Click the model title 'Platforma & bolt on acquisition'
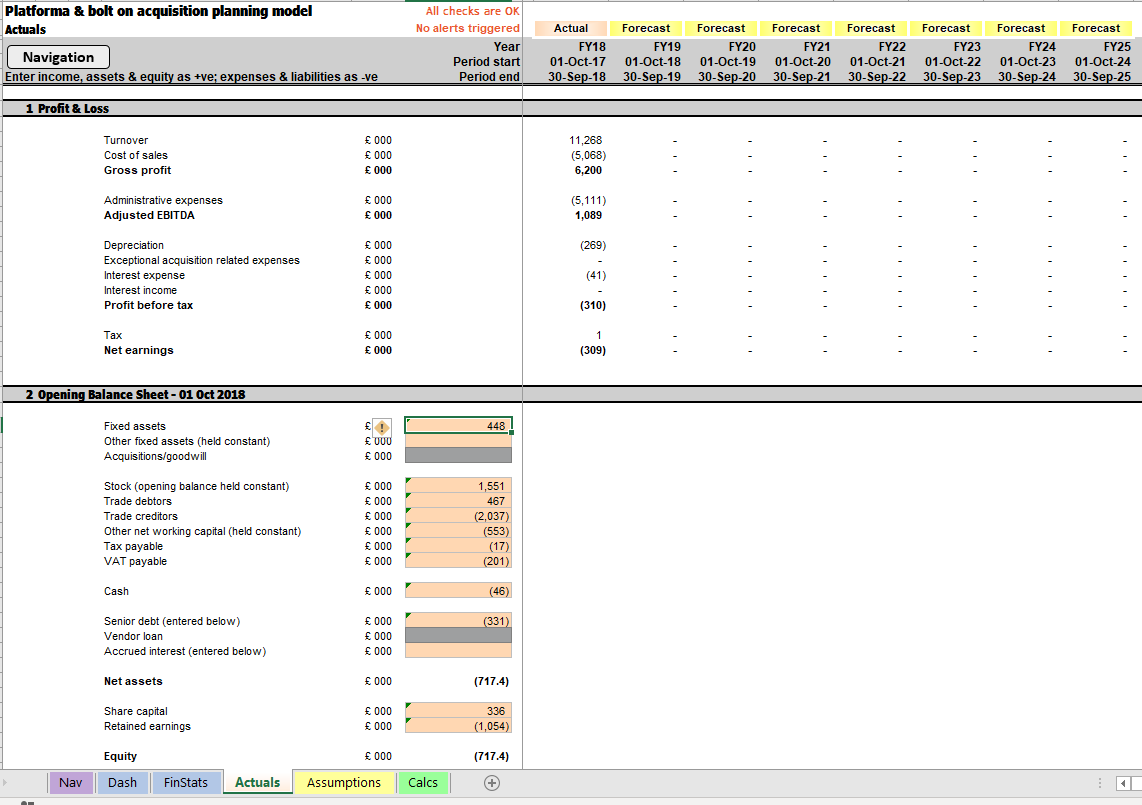 [159, 11]
